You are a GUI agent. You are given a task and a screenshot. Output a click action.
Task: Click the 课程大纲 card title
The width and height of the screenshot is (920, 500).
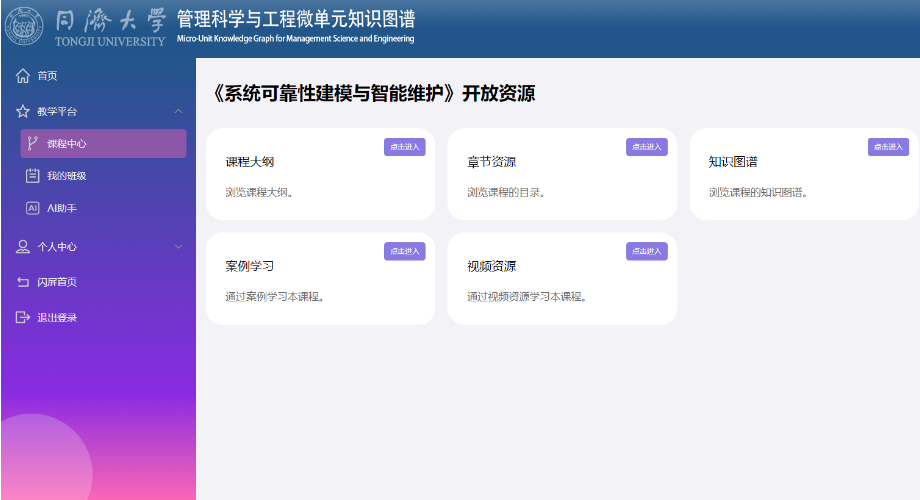pos(250,162)
